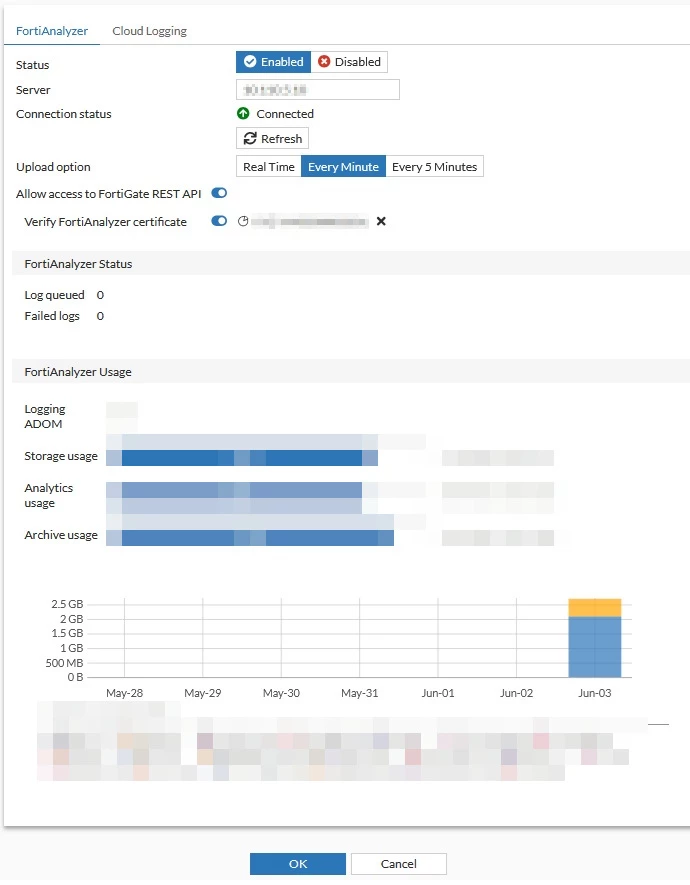Viewport: 690px width, 885px height.
Task: Switch to the Cloud Logging tab
Action: click(x=149, y=31)
